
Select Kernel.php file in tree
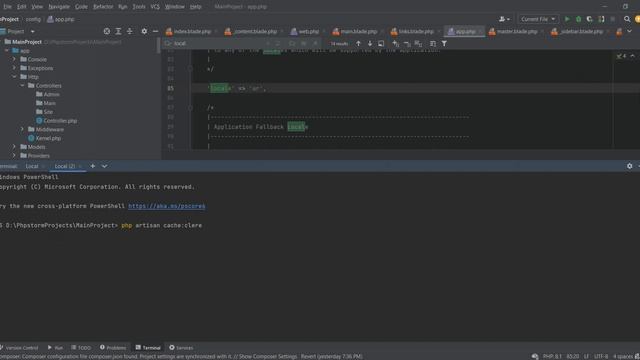(x=44, y=138)
